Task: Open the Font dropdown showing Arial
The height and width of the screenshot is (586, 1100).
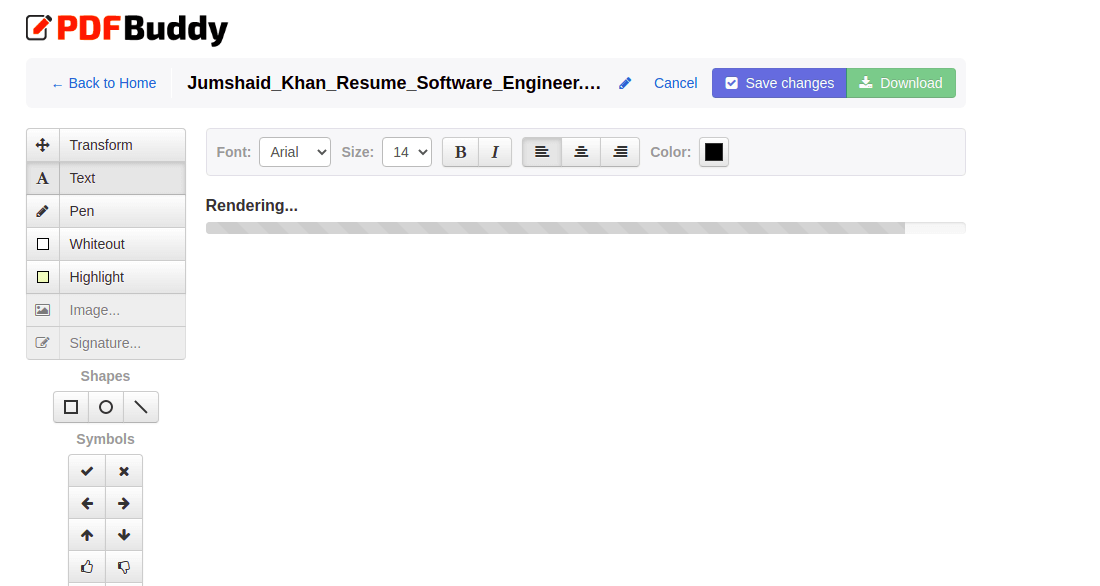Action: pos(295,152)
